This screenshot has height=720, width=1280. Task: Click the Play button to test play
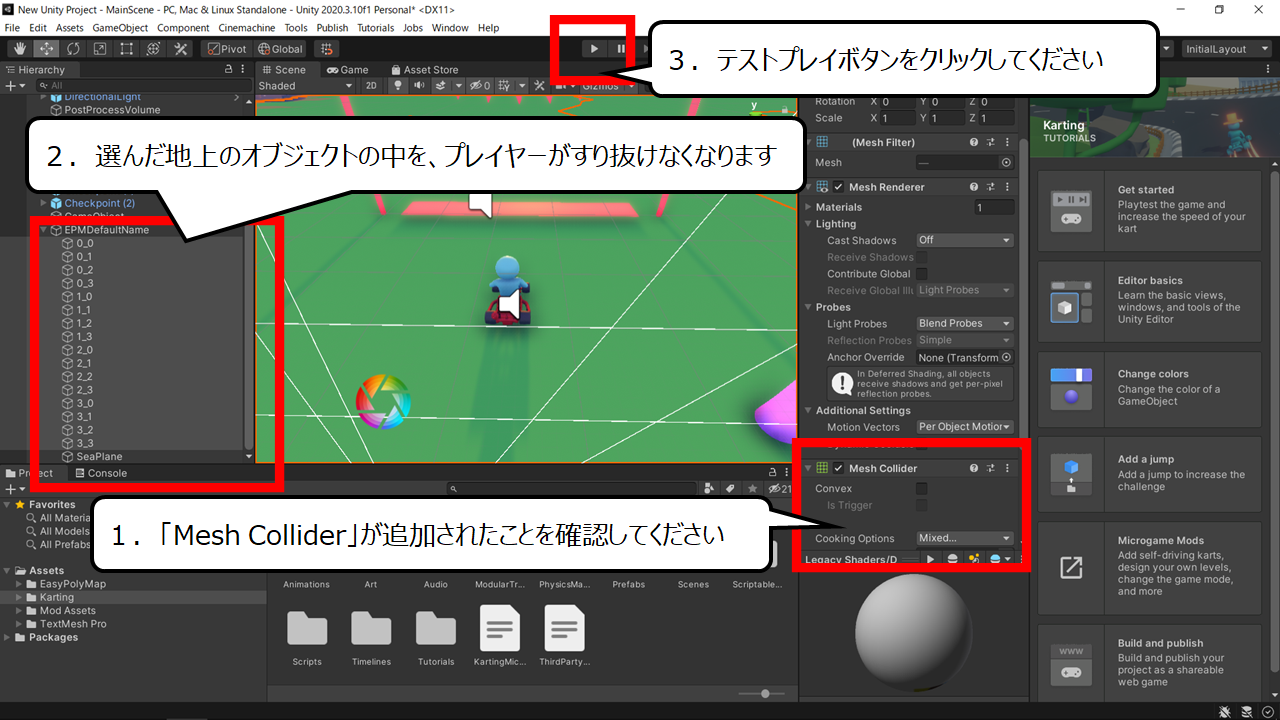point(594,48)
